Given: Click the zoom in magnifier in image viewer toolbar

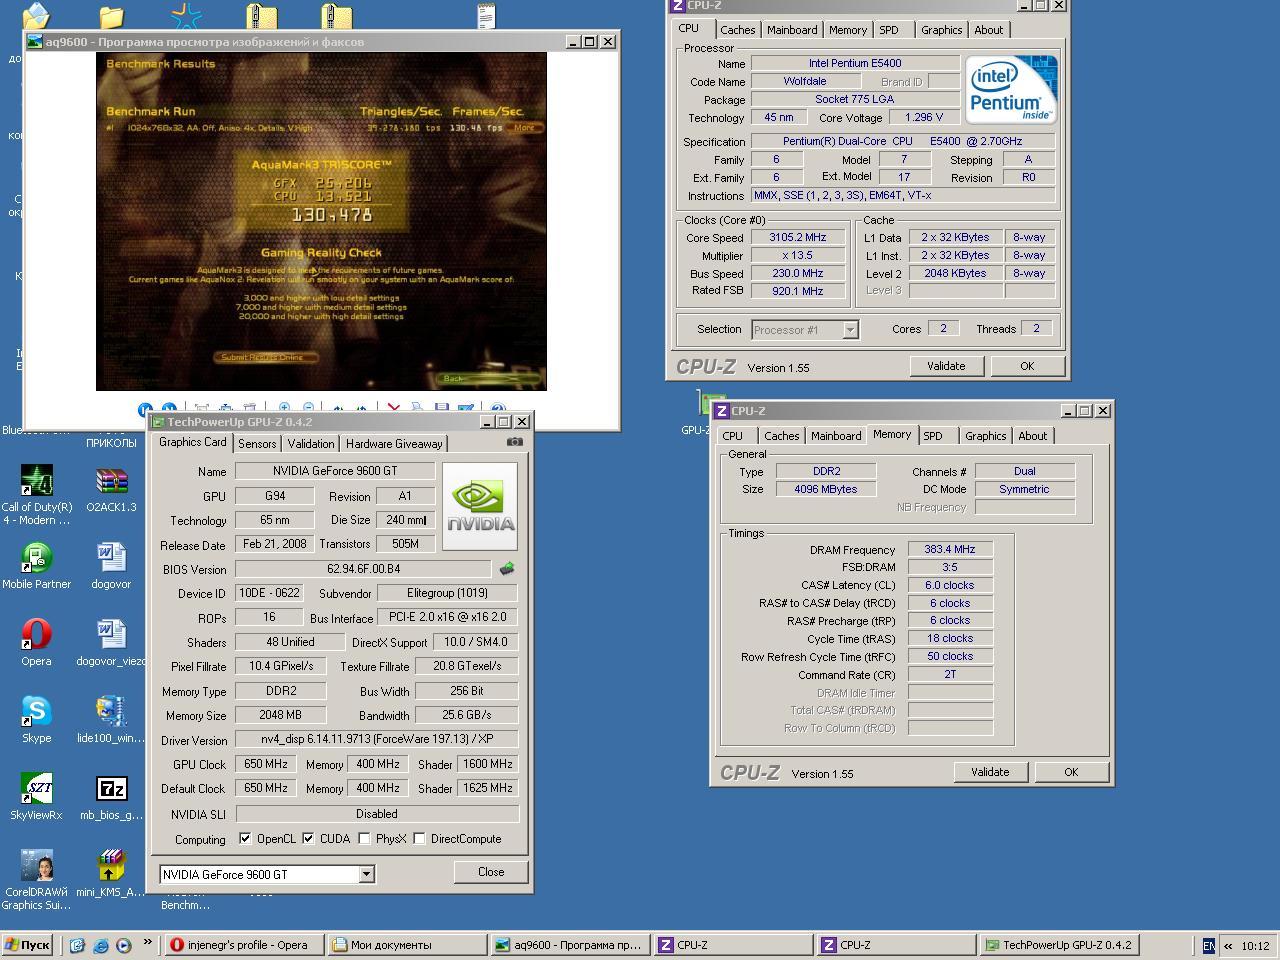Looking at the screenshot, I should click(x=284, y=408).
